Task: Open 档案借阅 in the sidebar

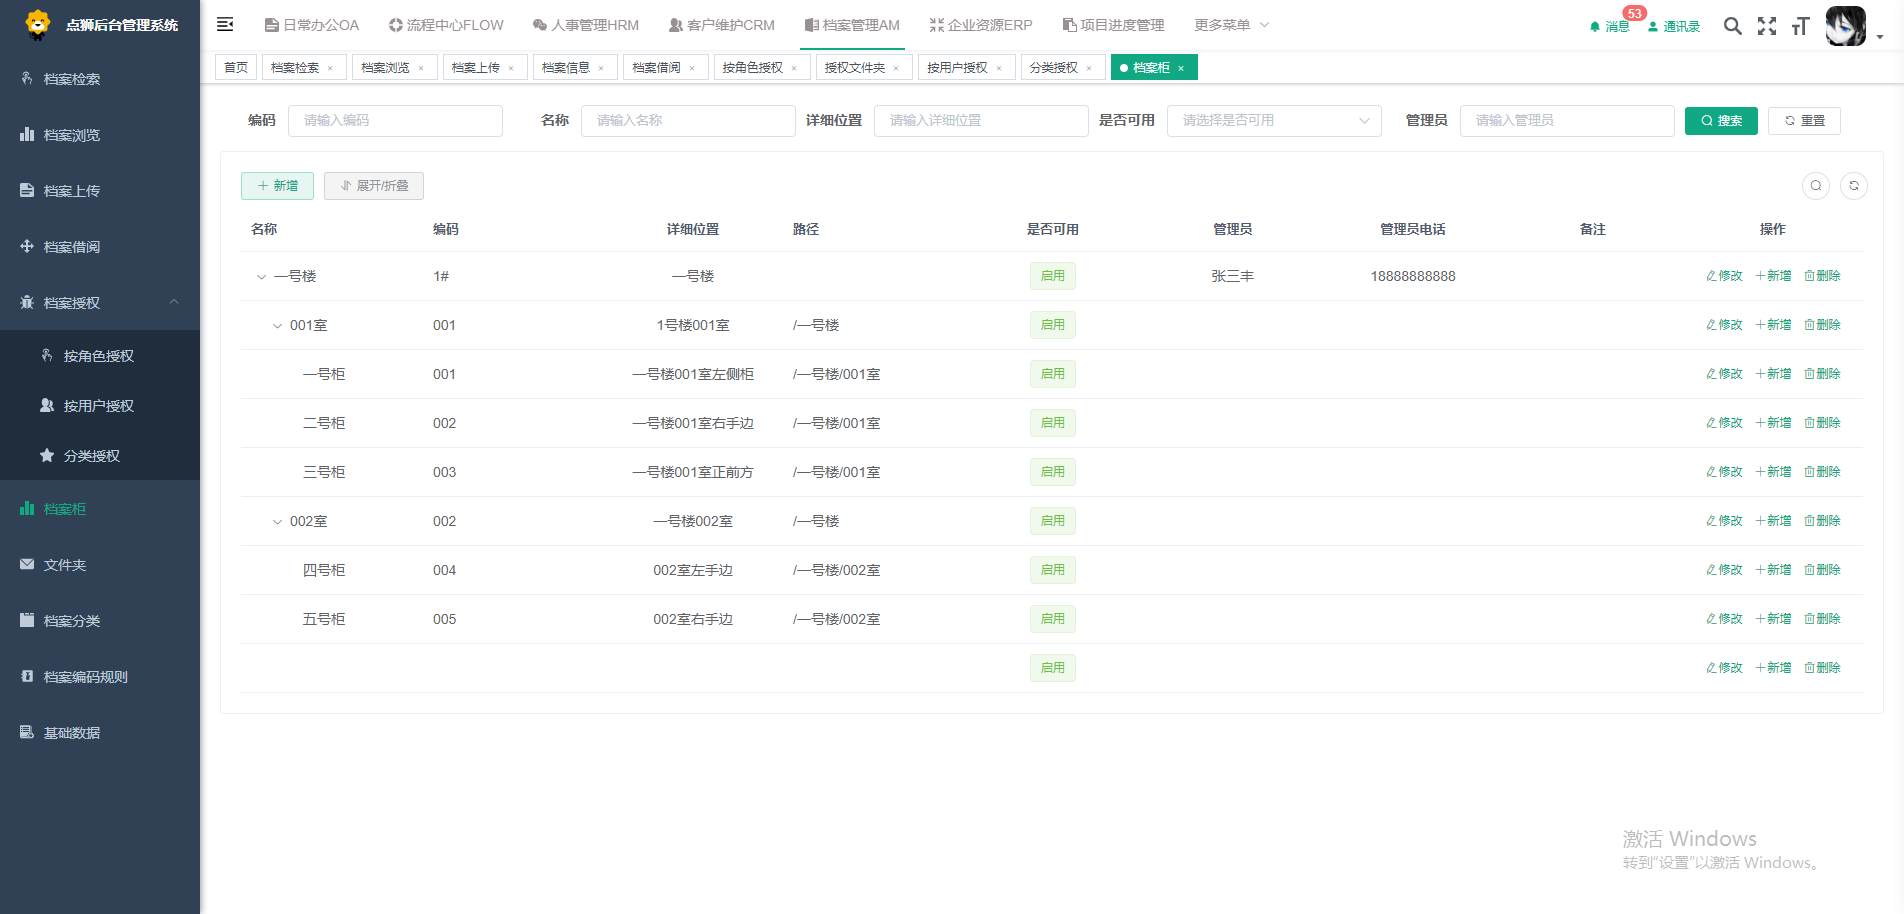Action: (x=100, y=247)
